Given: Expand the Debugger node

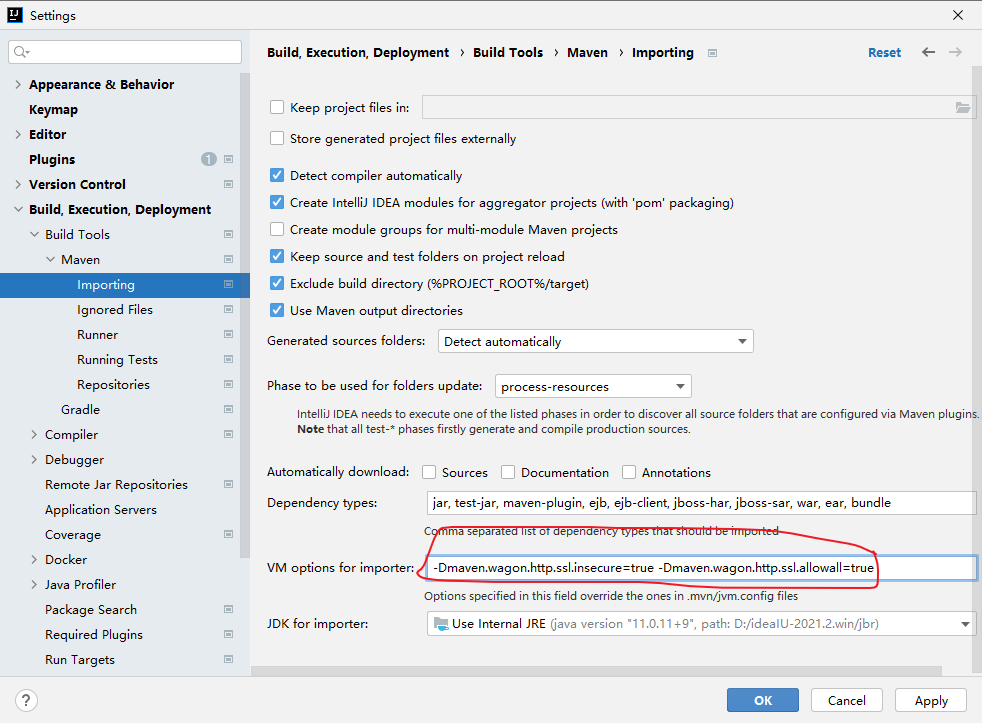Looking at the screenshot, I should click(34, 459).
